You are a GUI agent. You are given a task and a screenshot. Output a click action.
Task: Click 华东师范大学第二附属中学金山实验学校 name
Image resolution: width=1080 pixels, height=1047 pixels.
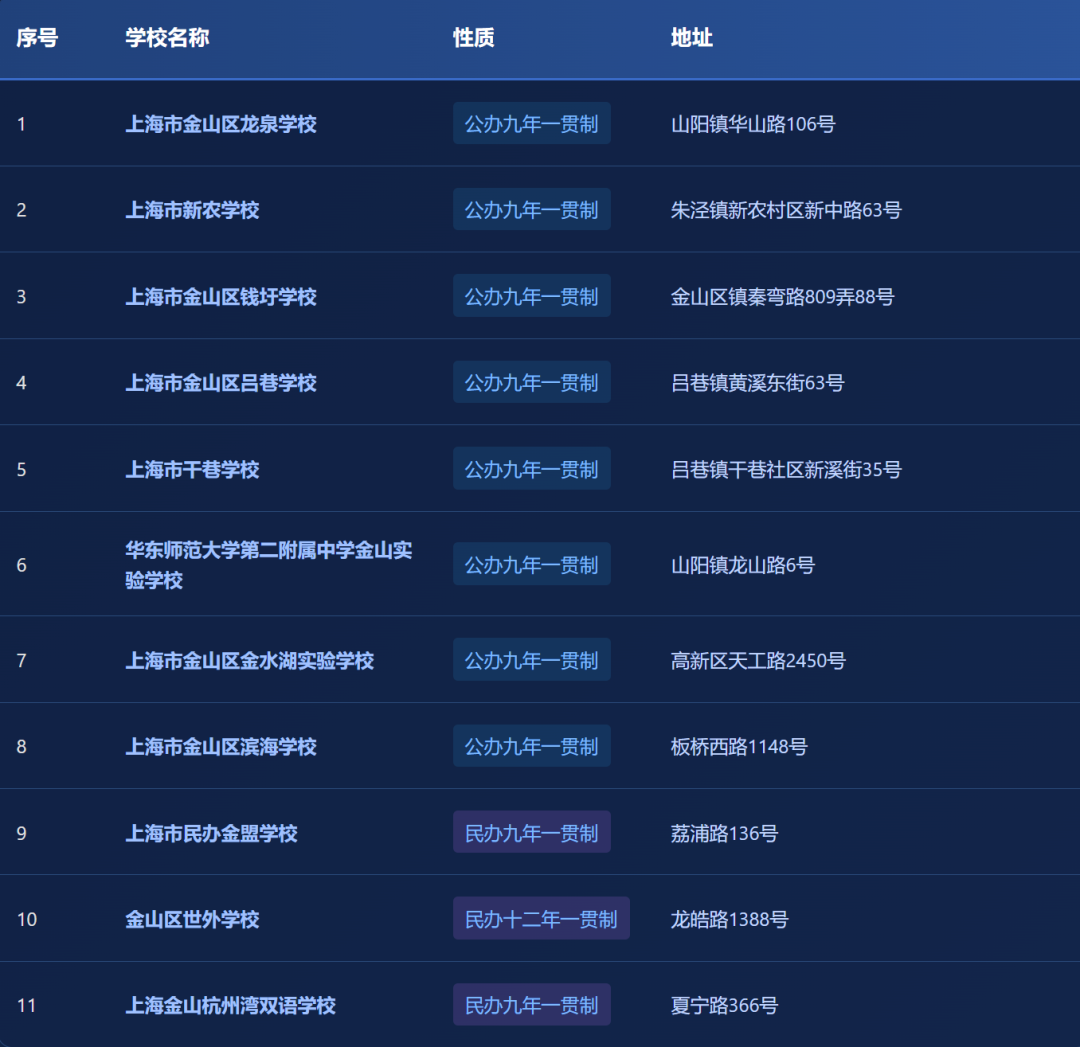(268, 565)
